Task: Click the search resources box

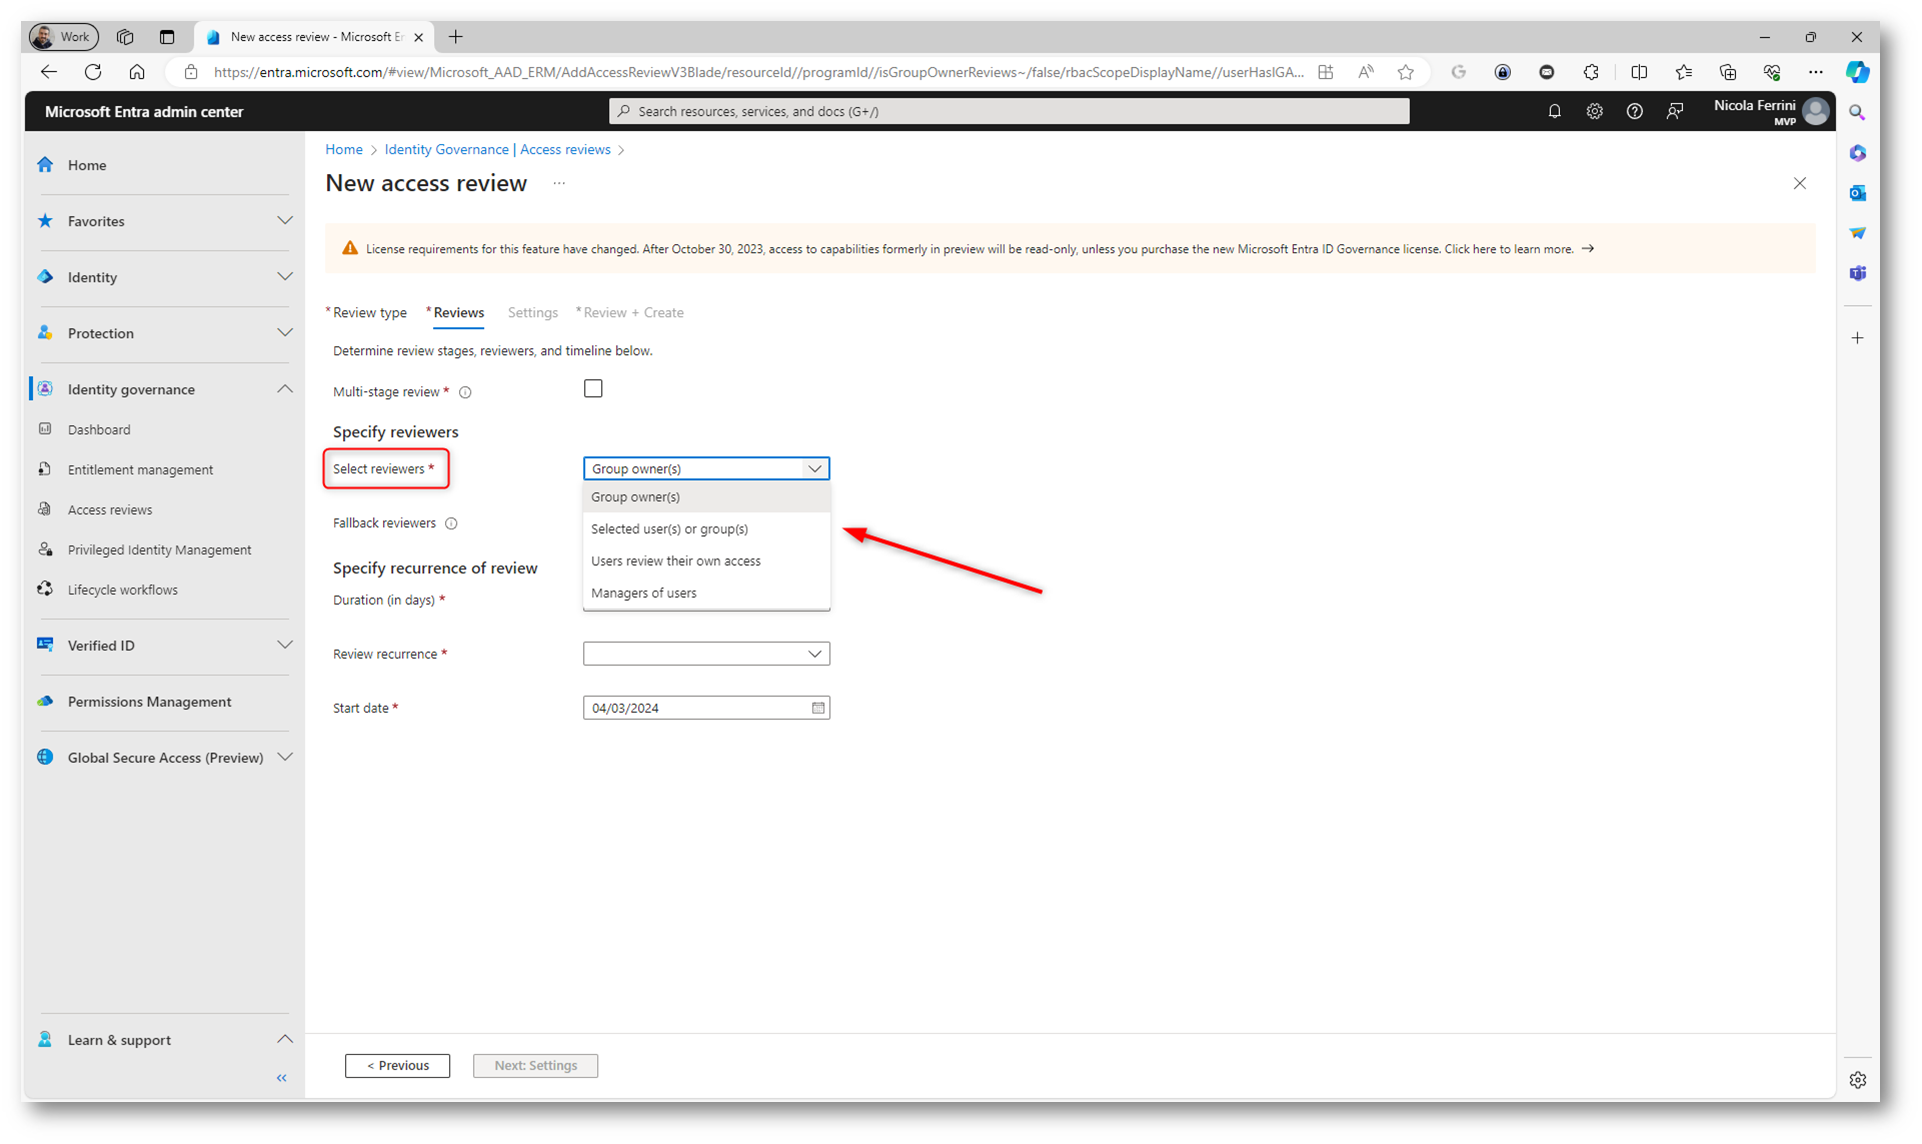Action: 1009,111
